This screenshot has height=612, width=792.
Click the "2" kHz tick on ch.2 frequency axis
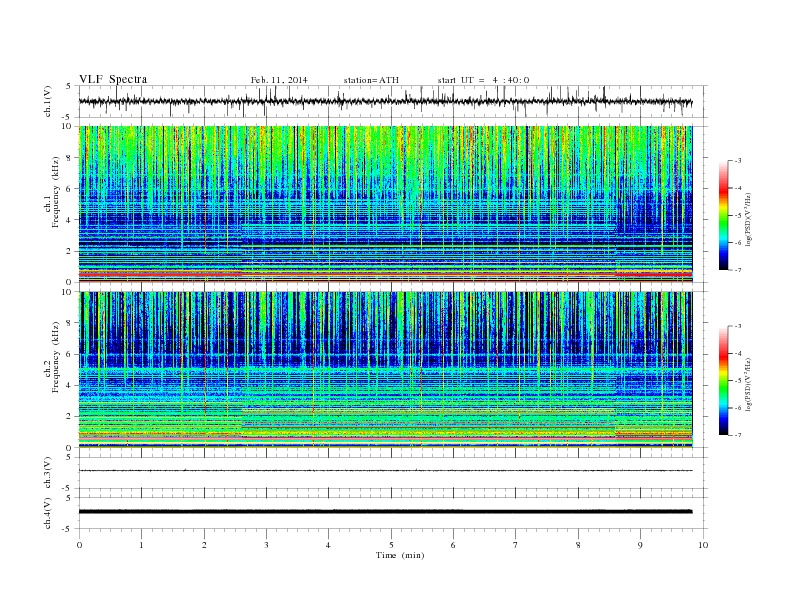(x=69, y=417)
